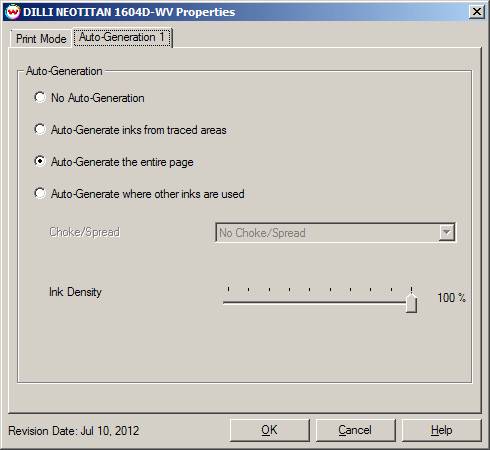Click the Ink Density label
The height and width of the screenshot is (450, 490).
click(75, 292)
